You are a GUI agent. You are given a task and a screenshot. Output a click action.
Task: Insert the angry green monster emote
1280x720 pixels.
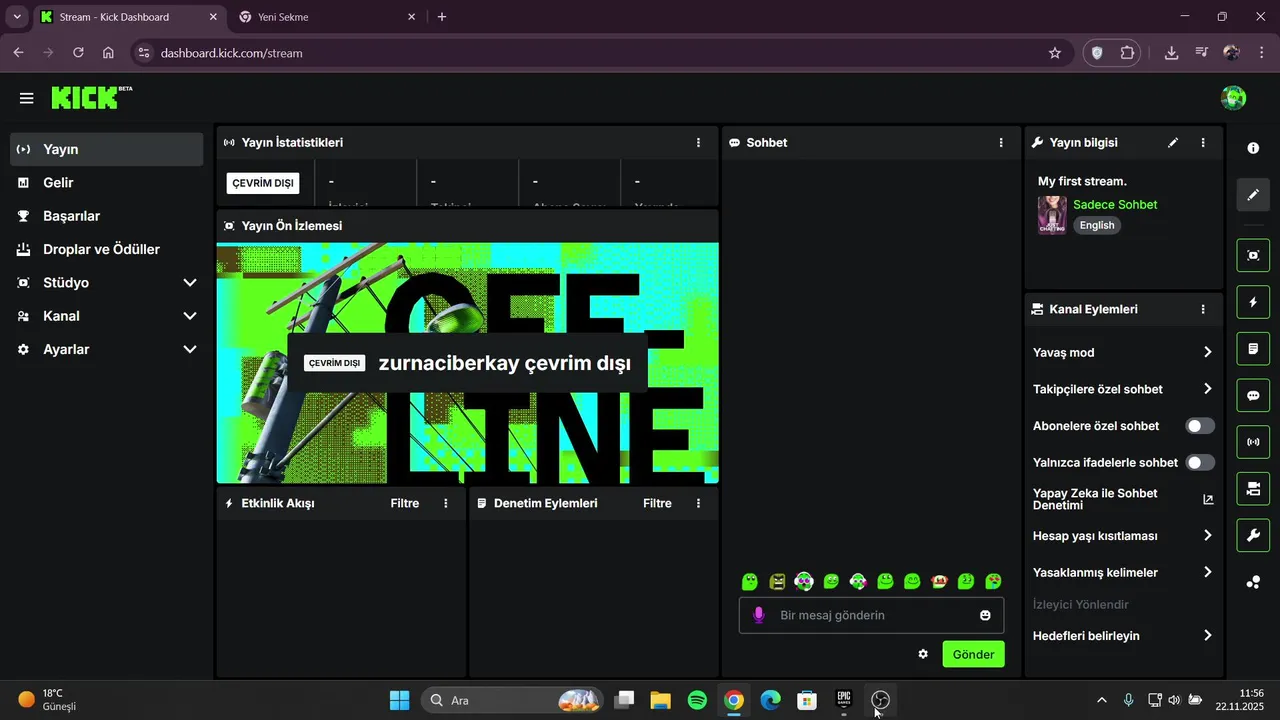pos(777,581)
